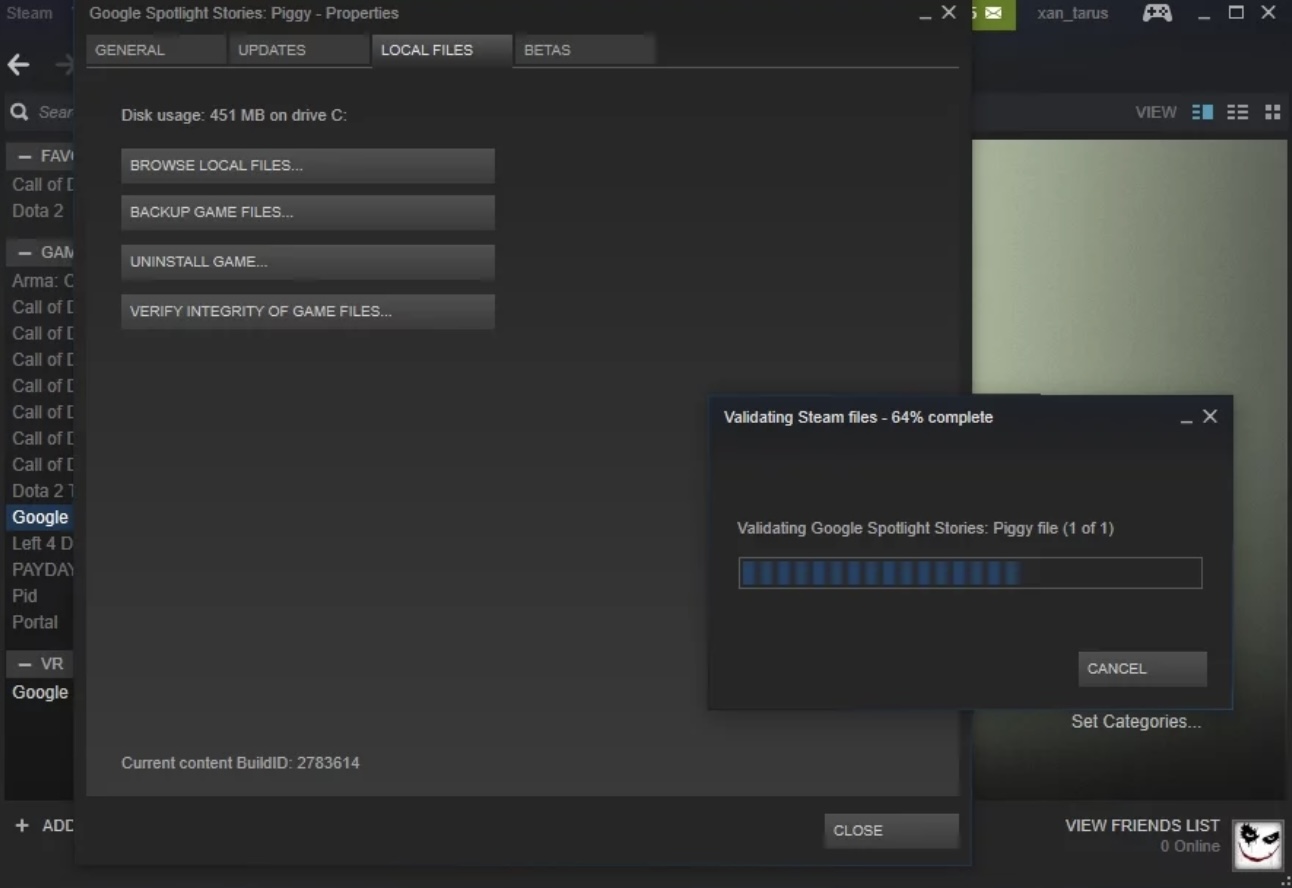Cancel the Steam file validation

tap(1141, 668)
